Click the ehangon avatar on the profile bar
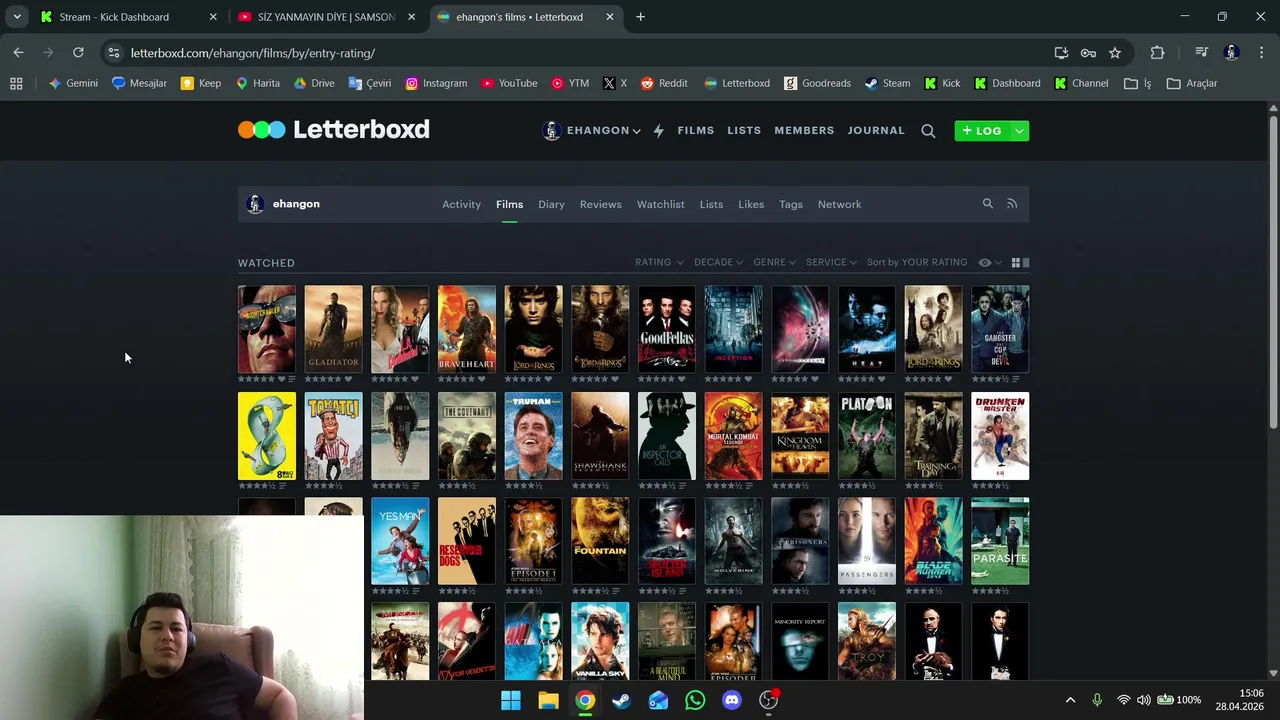The height and width of the screenshot is (720, 1280). coord(255,204)
